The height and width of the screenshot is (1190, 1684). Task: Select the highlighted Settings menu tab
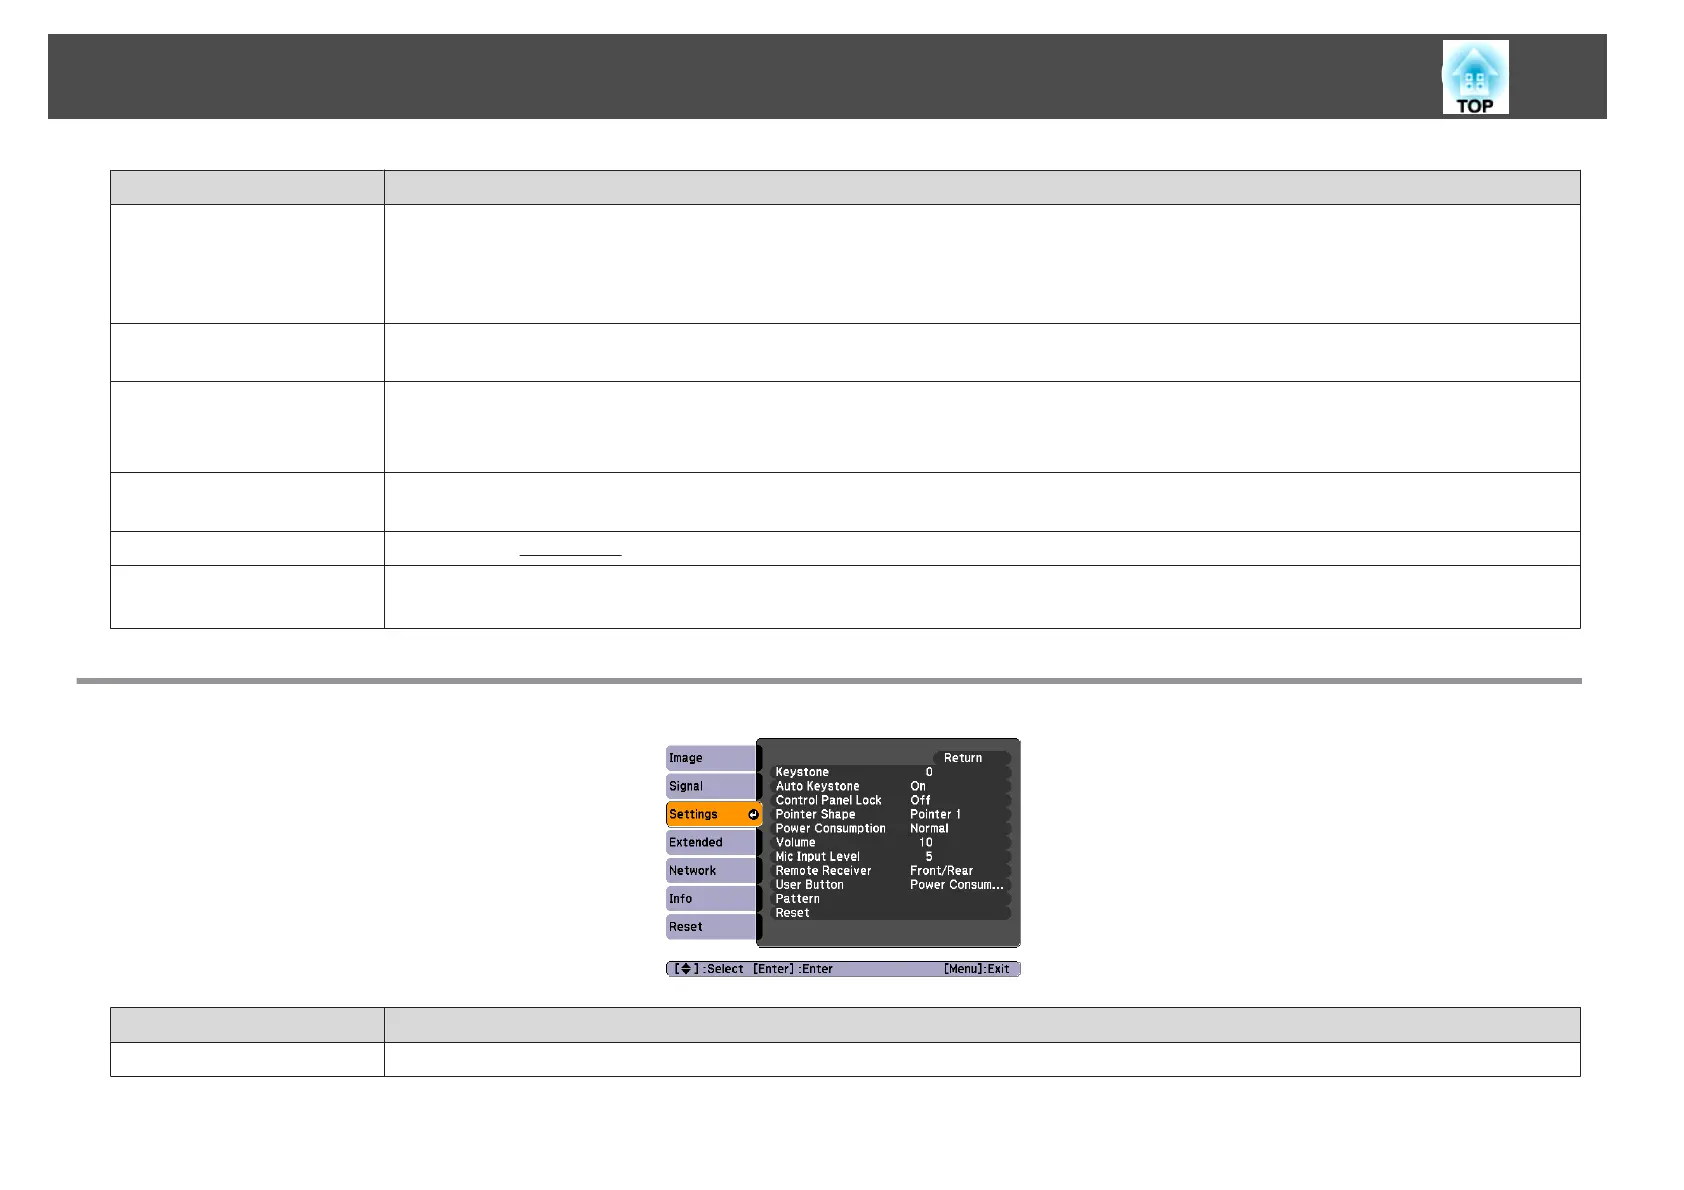point(713,814)
